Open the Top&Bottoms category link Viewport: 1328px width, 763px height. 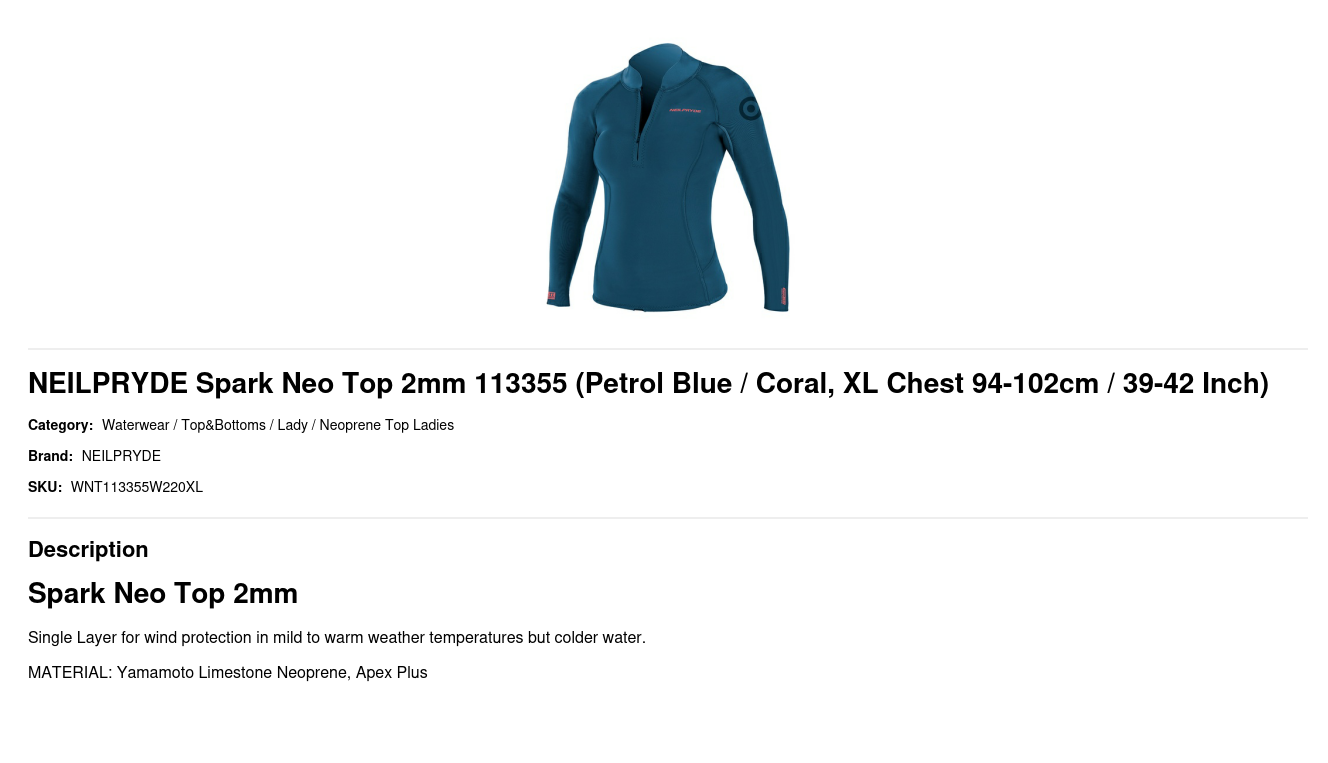223,425
